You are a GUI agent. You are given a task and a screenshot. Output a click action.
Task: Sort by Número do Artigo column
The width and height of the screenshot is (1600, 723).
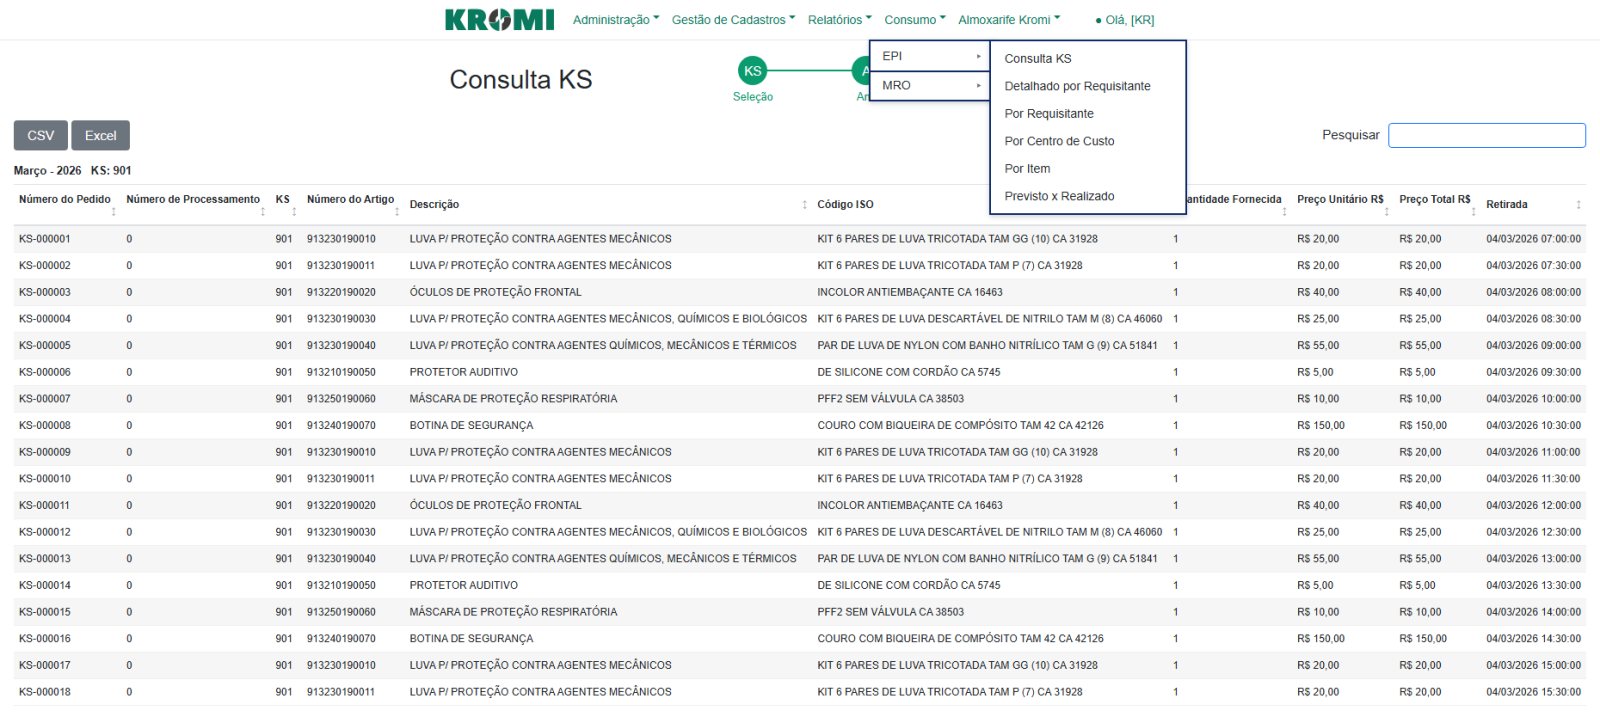353,203
